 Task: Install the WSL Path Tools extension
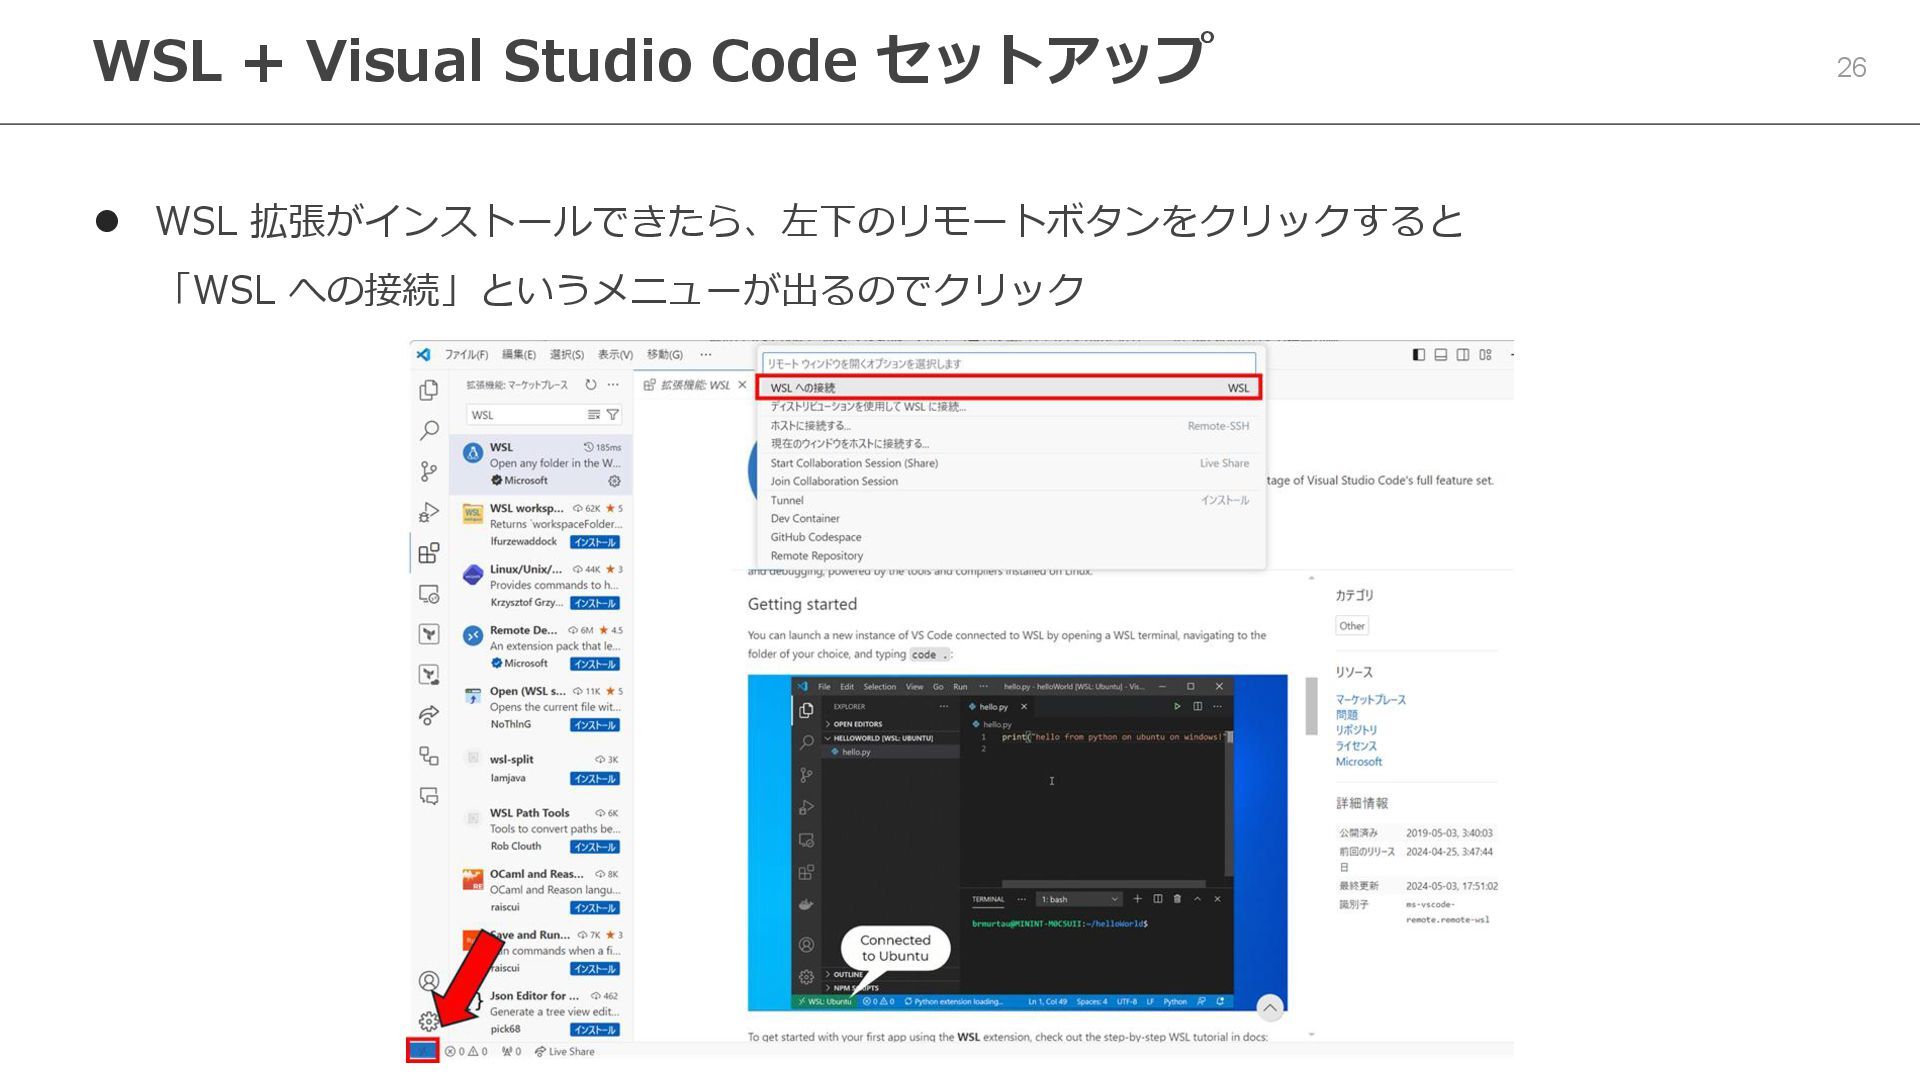pyautogui.click(x=595, y=848)
